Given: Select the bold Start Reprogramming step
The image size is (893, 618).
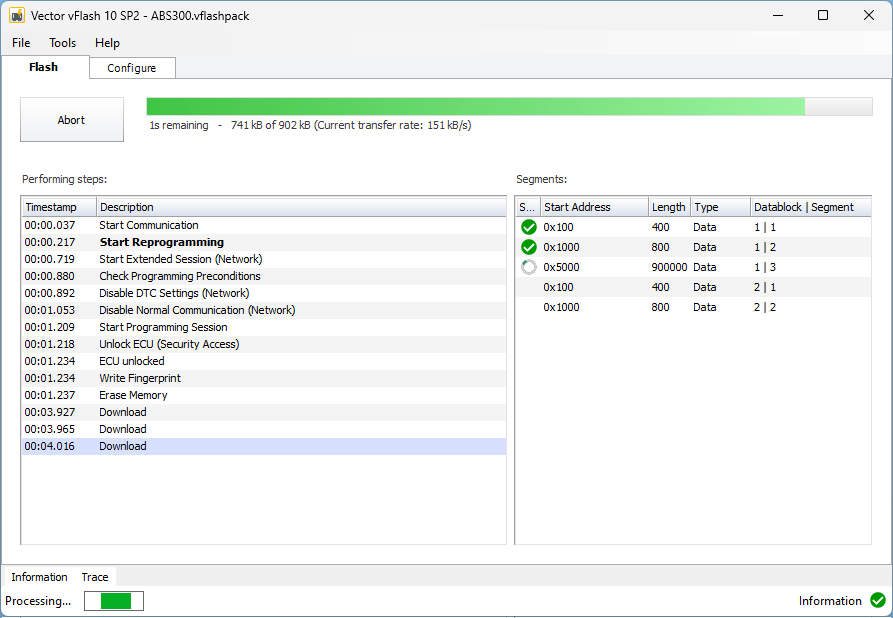Looking at the screenshot, I should pyautogui.click(x=264, y=242).
